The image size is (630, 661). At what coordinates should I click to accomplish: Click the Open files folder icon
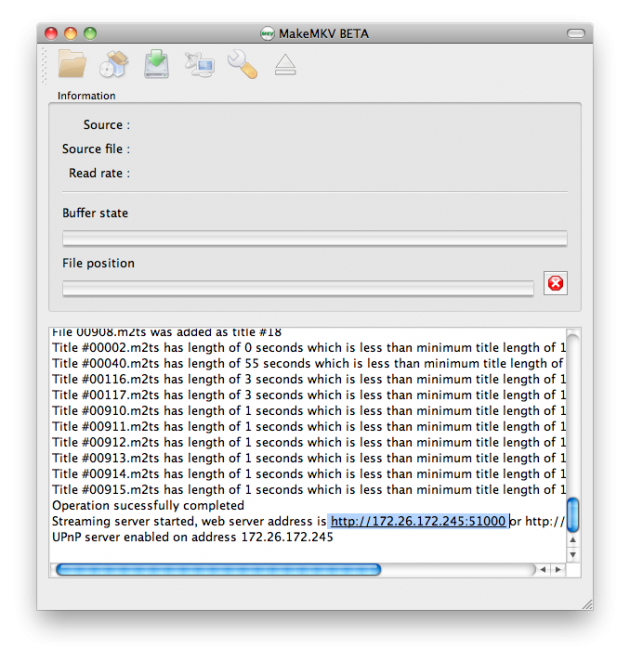click(72, 65)
